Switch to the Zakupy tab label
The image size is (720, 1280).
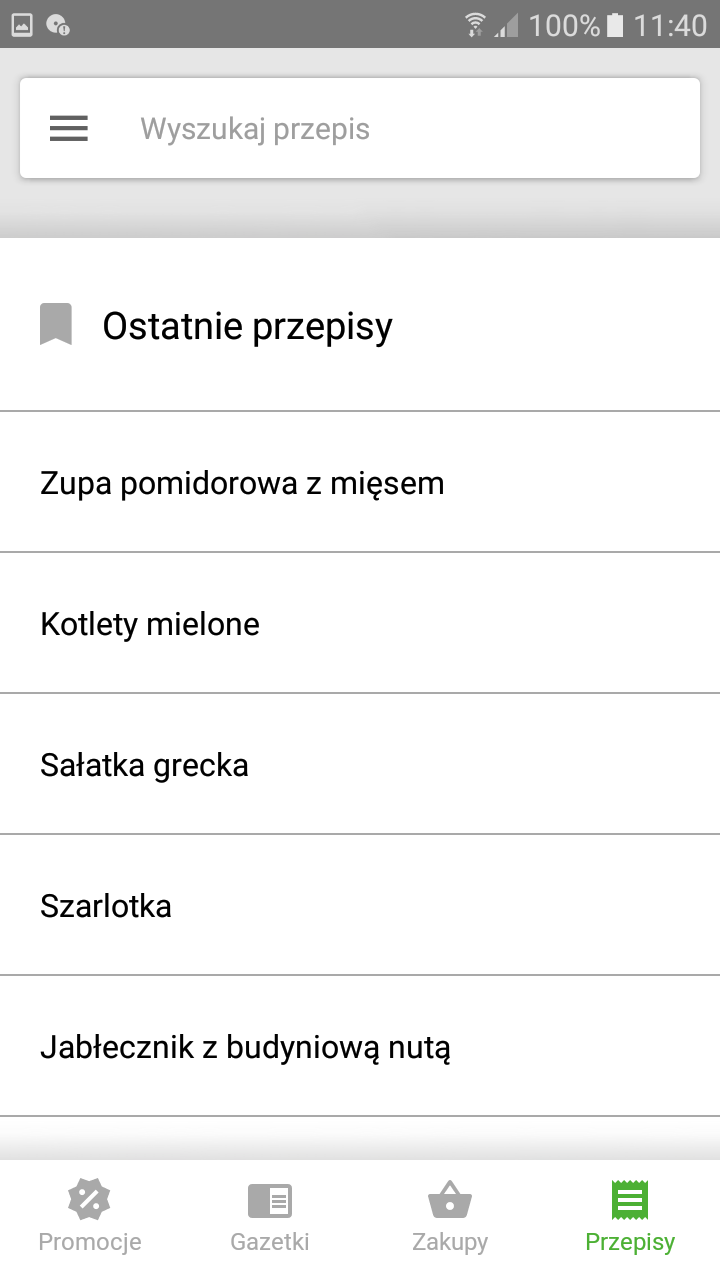[449, 1242]
